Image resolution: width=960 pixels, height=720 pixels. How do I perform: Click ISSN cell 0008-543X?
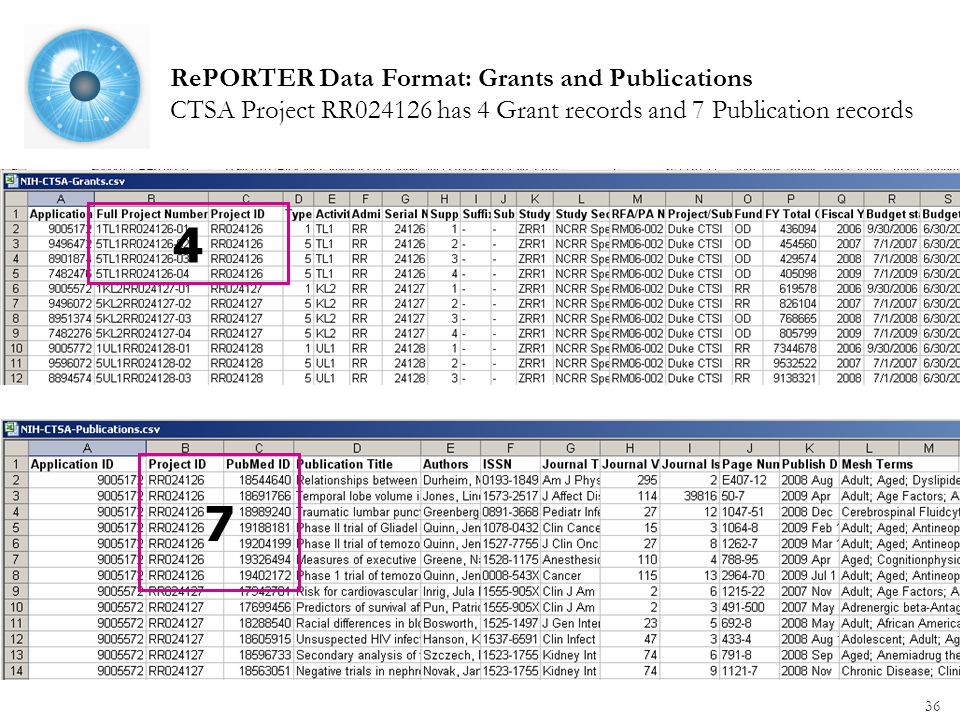tap(510, 576)
